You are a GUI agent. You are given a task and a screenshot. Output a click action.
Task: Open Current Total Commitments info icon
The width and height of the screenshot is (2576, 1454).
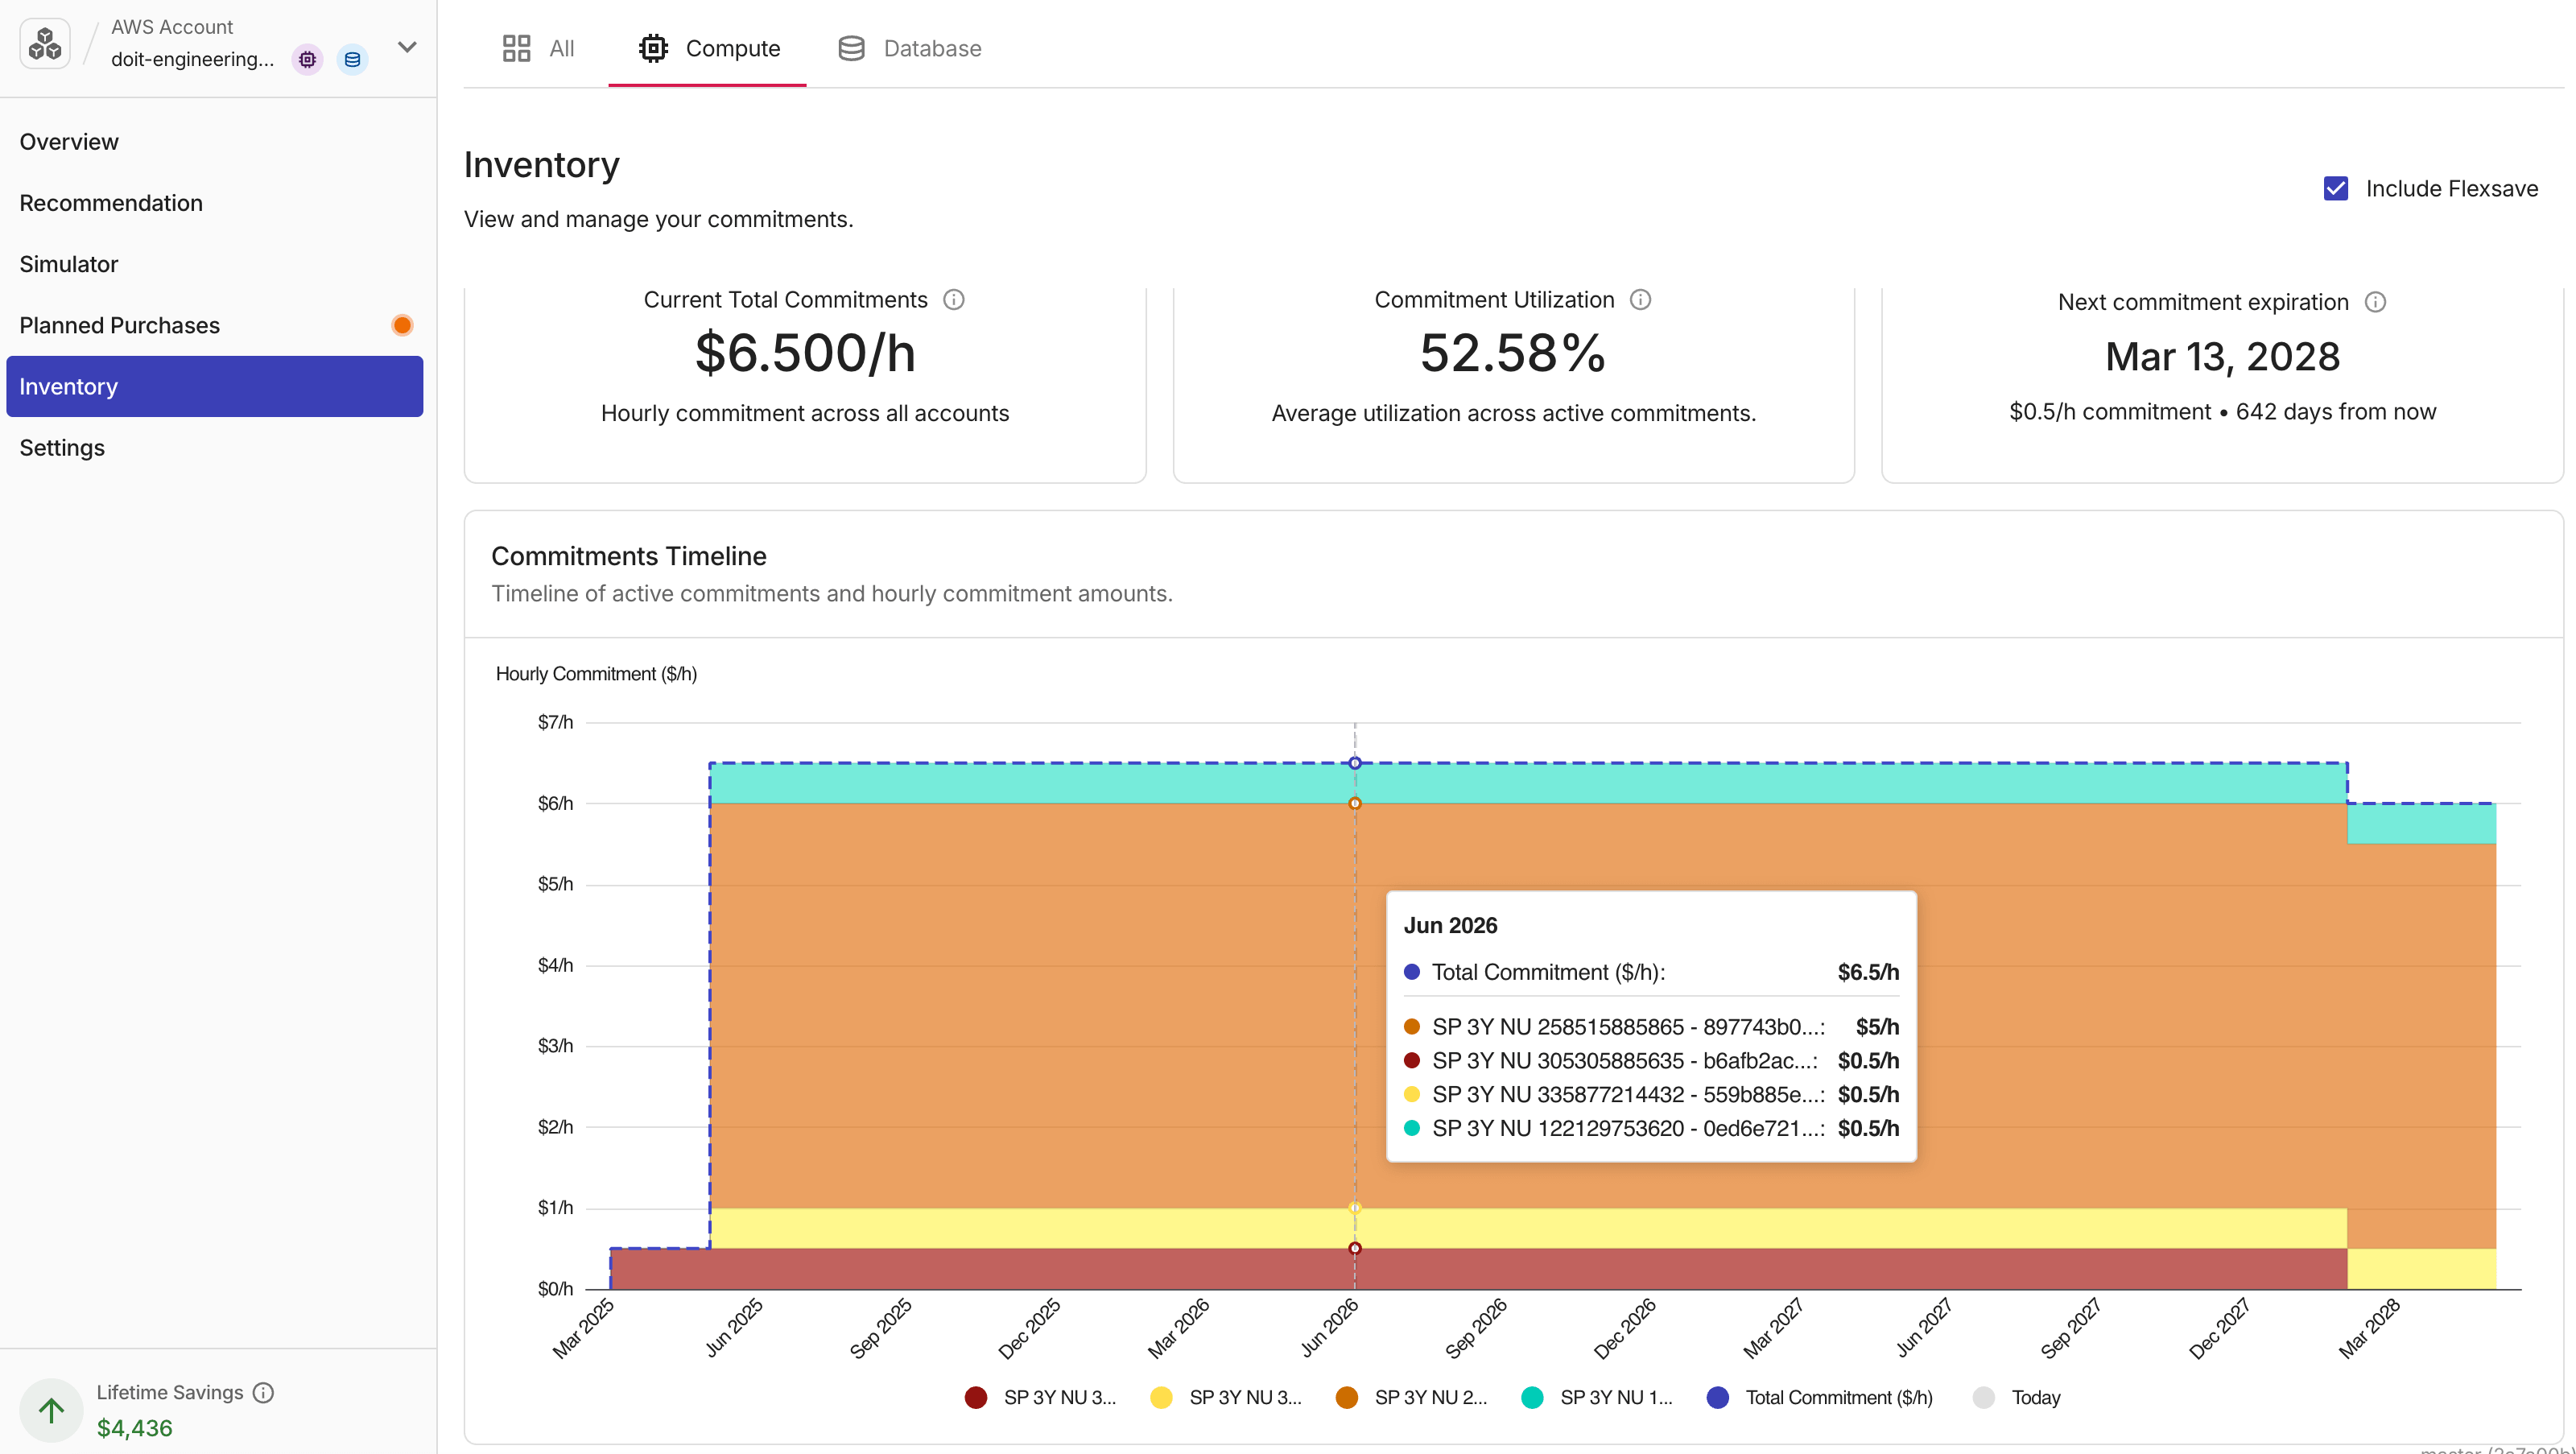[954, 300]
